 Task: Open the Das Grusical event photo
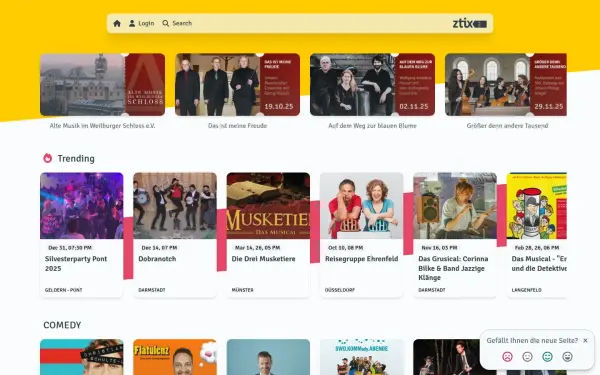[455, 206]
